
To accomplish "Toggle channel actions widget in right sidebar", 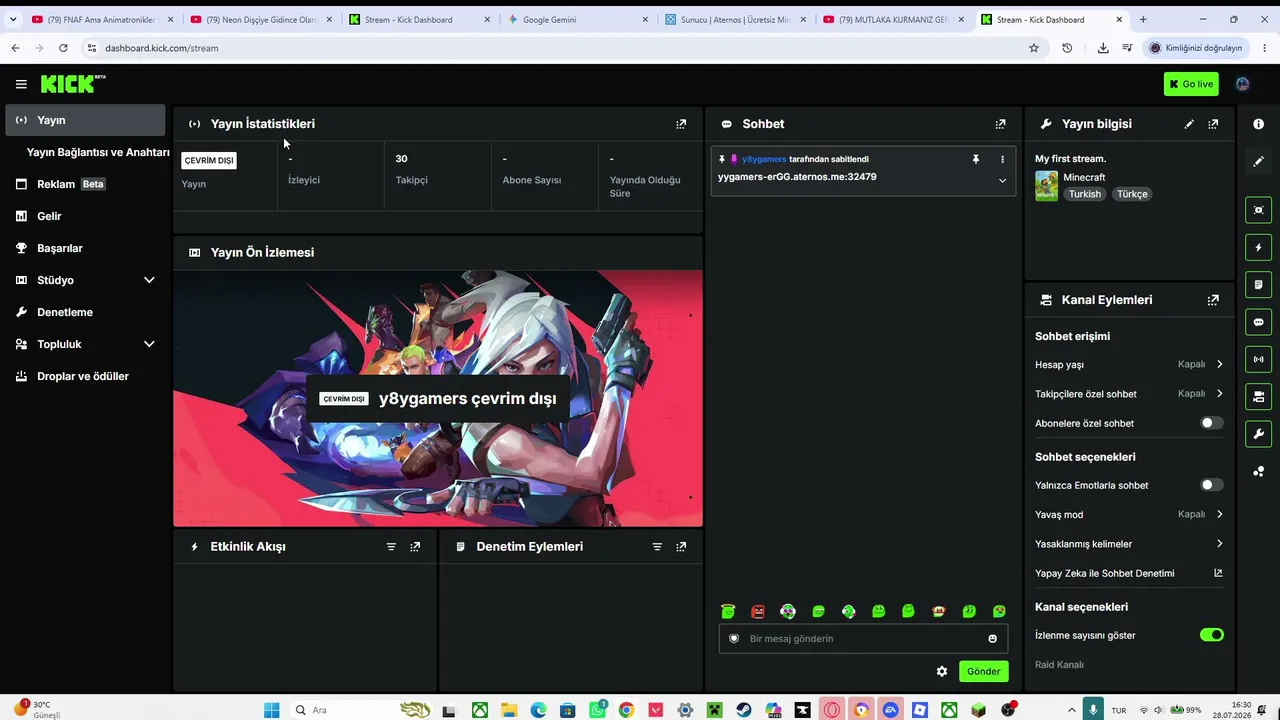I will pos(1258,397).
